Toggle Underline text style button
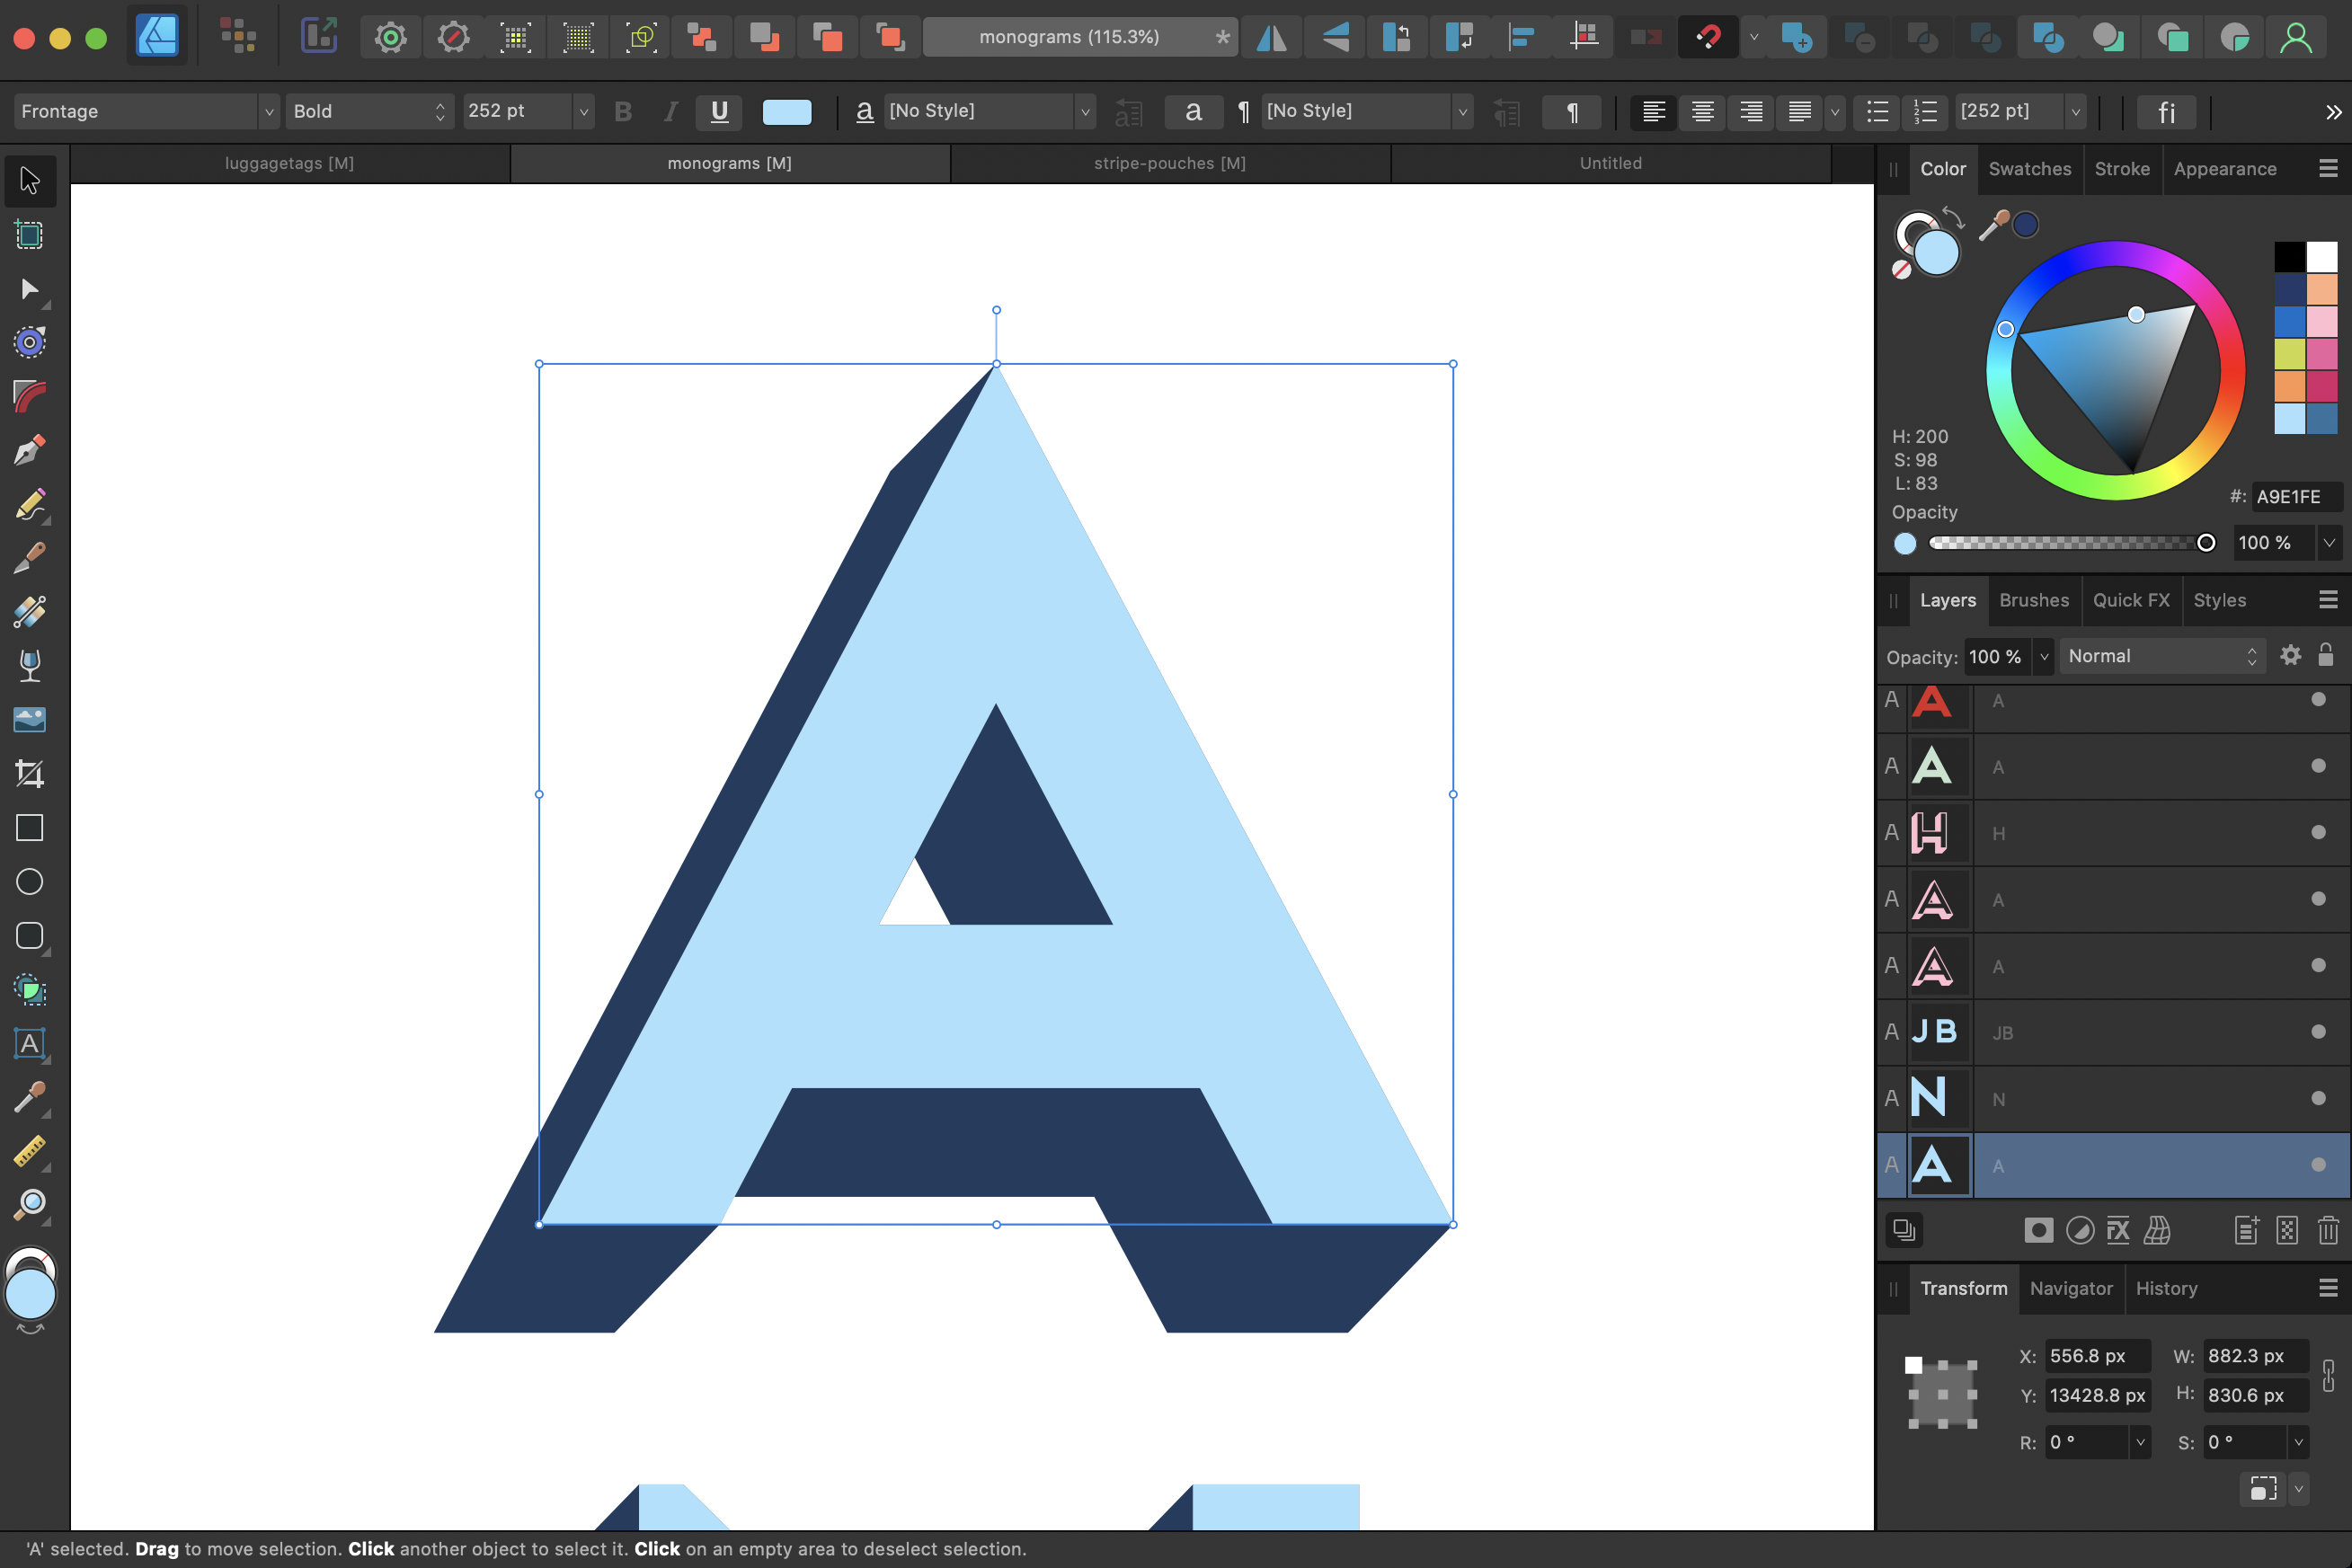Image resolution: width=2352 pixels, height=1568 pixels. pyautogui.click(x=719, y=112)
